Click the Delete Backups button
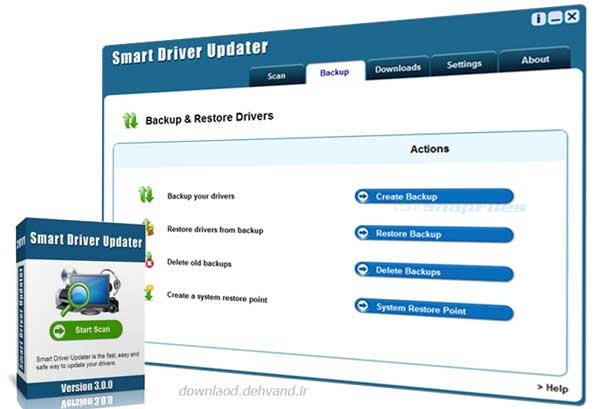600x409 pixels. [x=434, y=271]
